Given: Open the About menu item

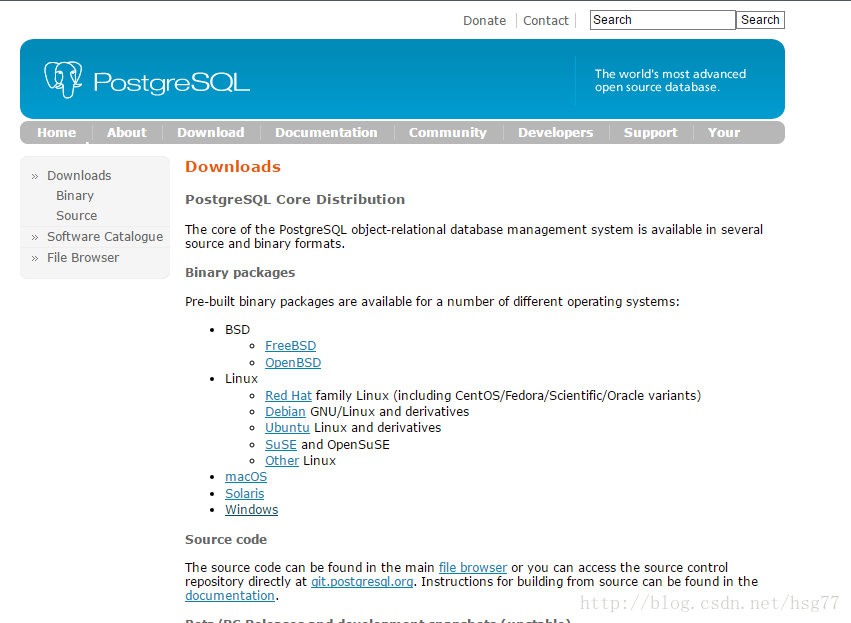Looking at the screenshot, I should (x=126, y=132).
